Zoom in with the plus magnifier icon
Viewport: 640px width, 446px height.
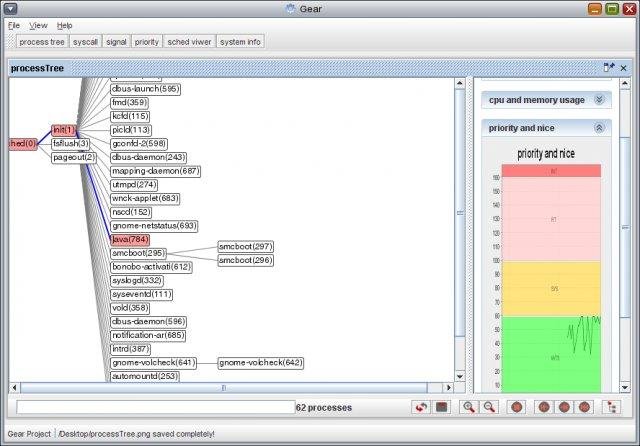tap(469, 407)
